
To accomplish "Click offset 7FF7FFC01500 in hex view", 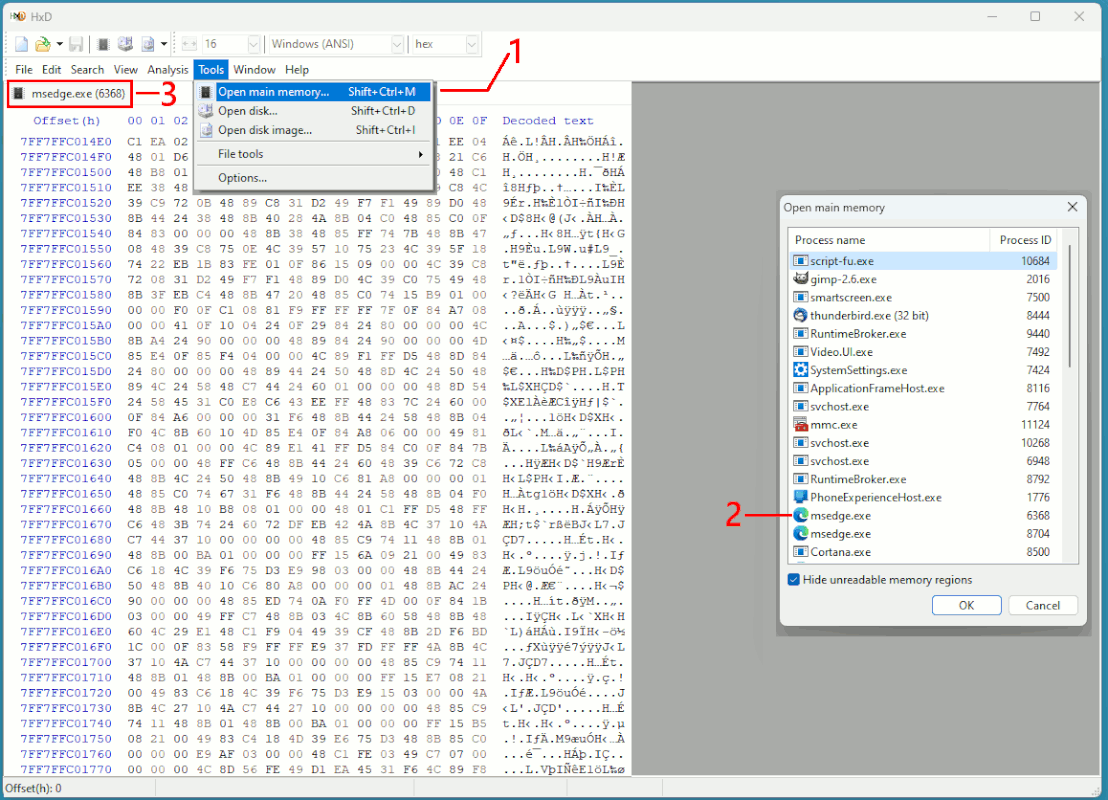I will (66, 172).
